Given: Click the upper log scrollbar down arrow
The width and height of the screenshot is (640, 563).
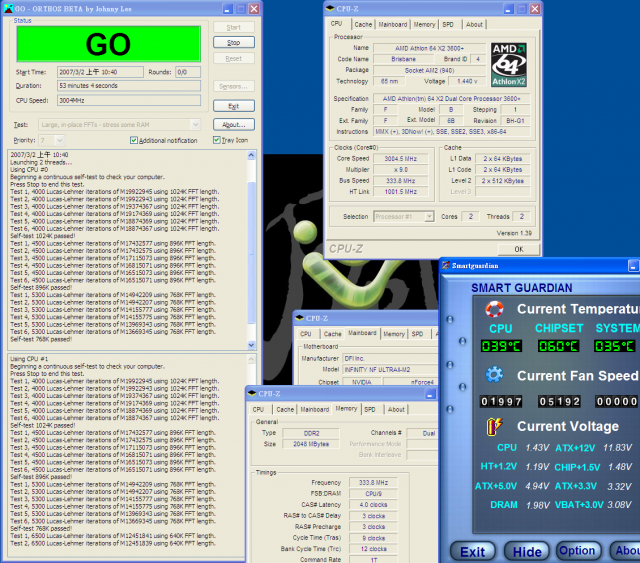Looking at the screenshot, I should click(251, 345).
